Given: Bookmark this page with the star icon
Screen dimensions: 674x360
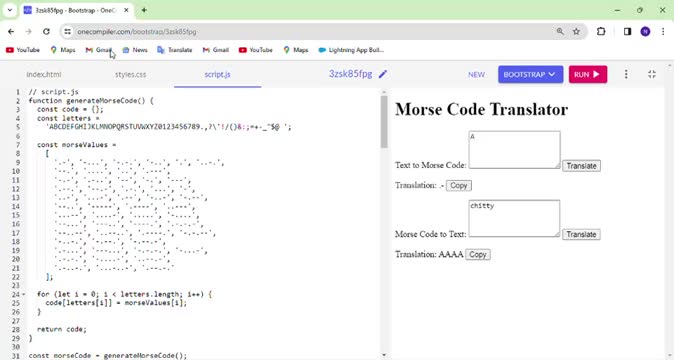Looking at the screenshot, I should (576, 31).
